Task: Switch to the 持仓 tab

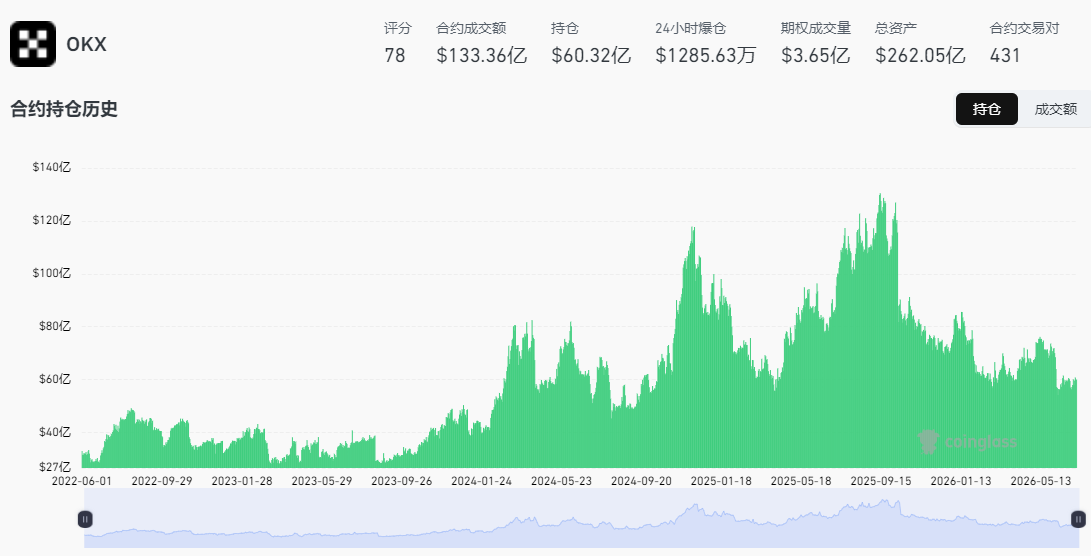Action: [987, 109]
